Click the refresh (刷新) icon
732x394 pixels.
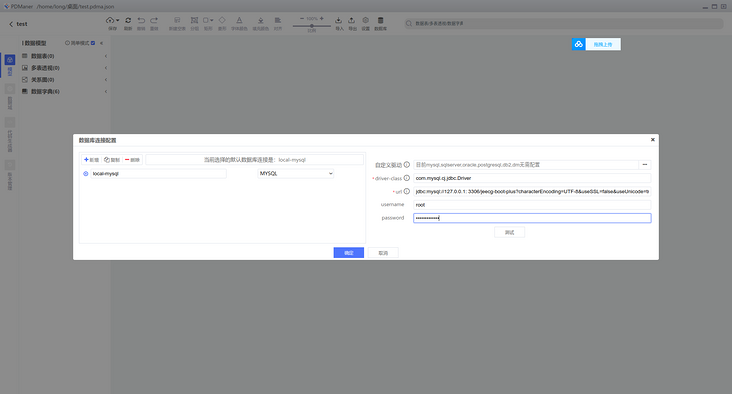click(x=128, y=20)
